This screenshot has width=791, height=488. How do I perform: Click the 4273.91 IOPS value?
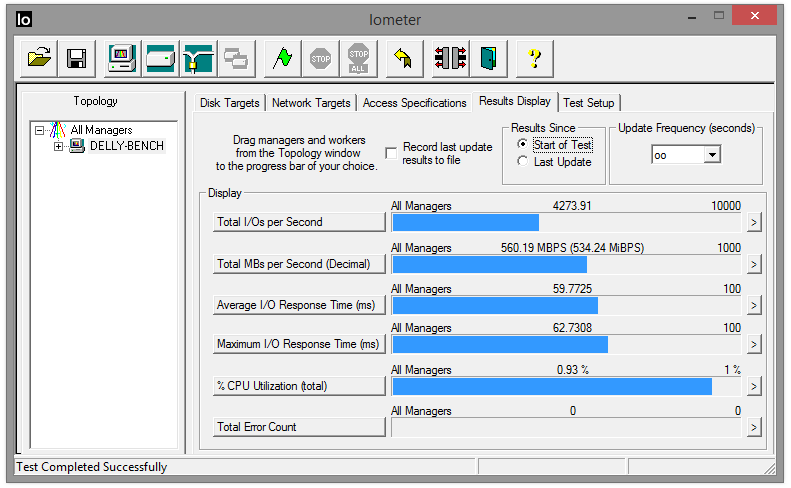[x=572, y=206]
